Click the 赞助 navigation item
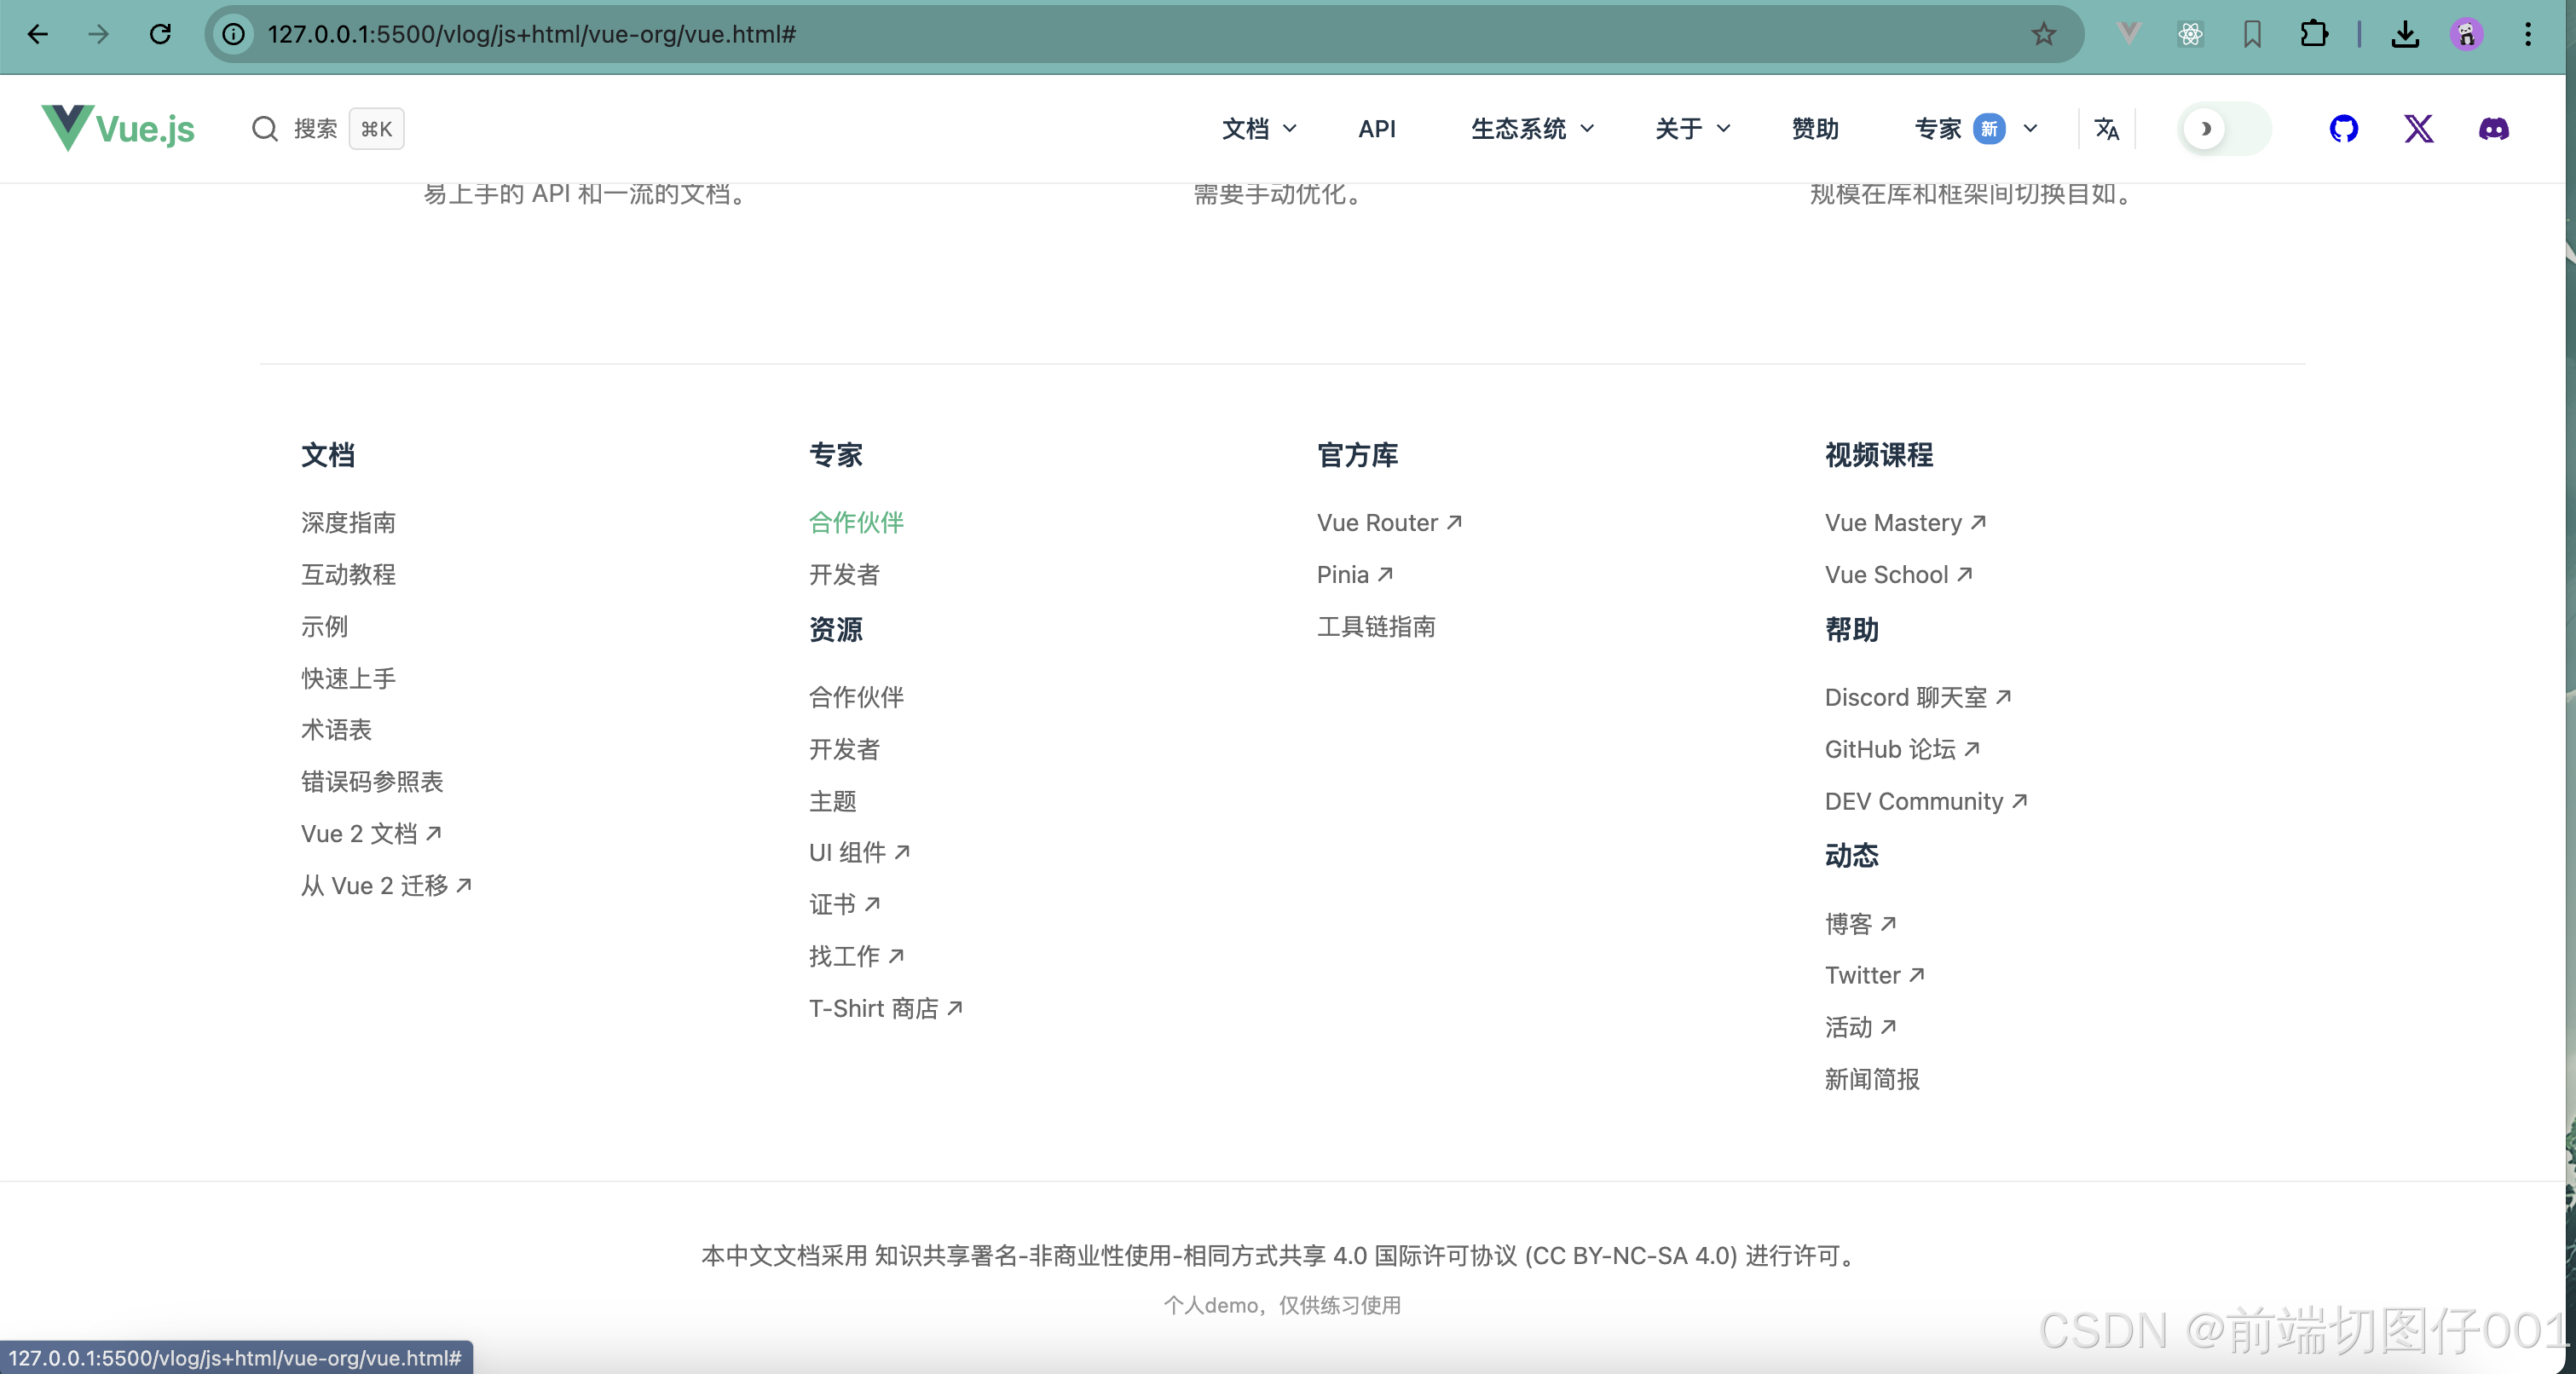The image size is (2576, 1374). [1815, 128]
